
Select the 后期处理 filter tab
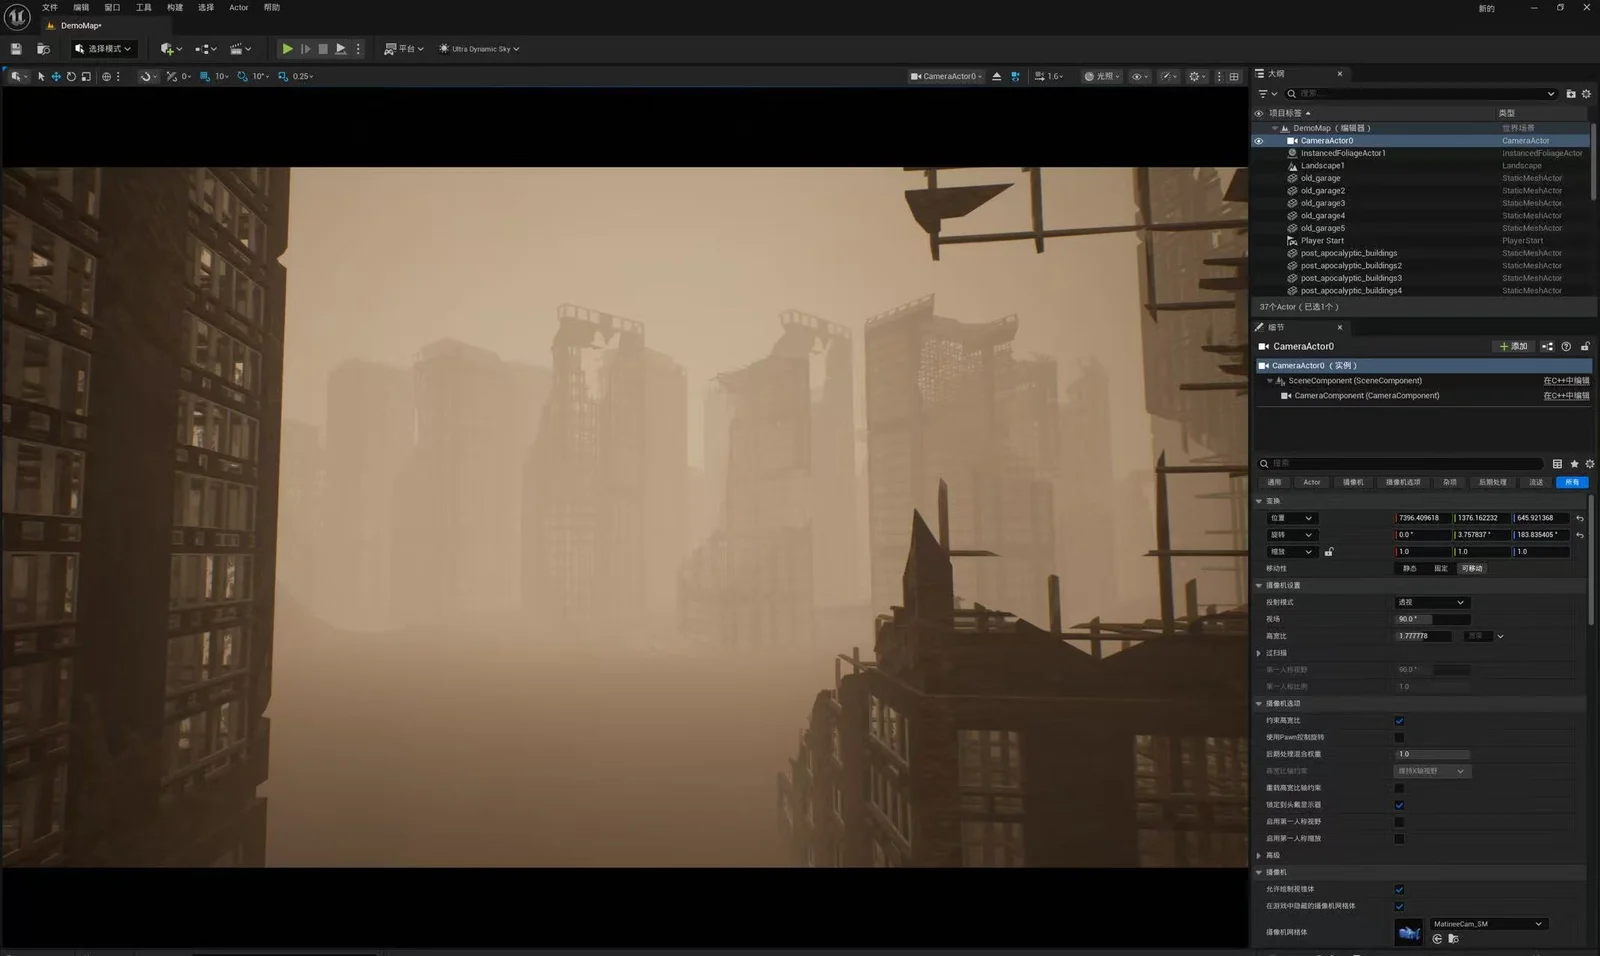(x=1492, y=482)
